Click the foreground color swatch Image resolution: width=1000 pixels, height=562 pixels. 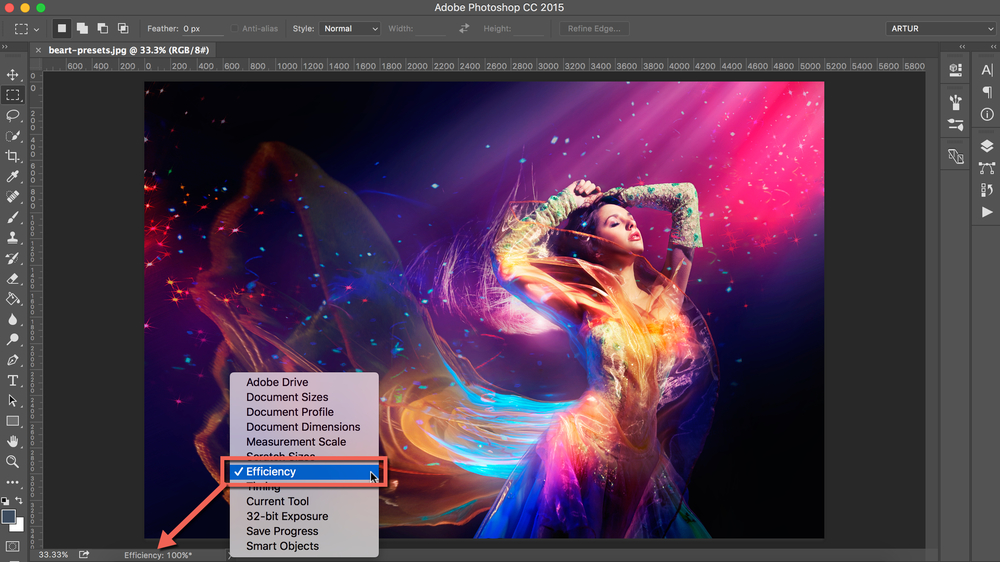tap(9, 517)
